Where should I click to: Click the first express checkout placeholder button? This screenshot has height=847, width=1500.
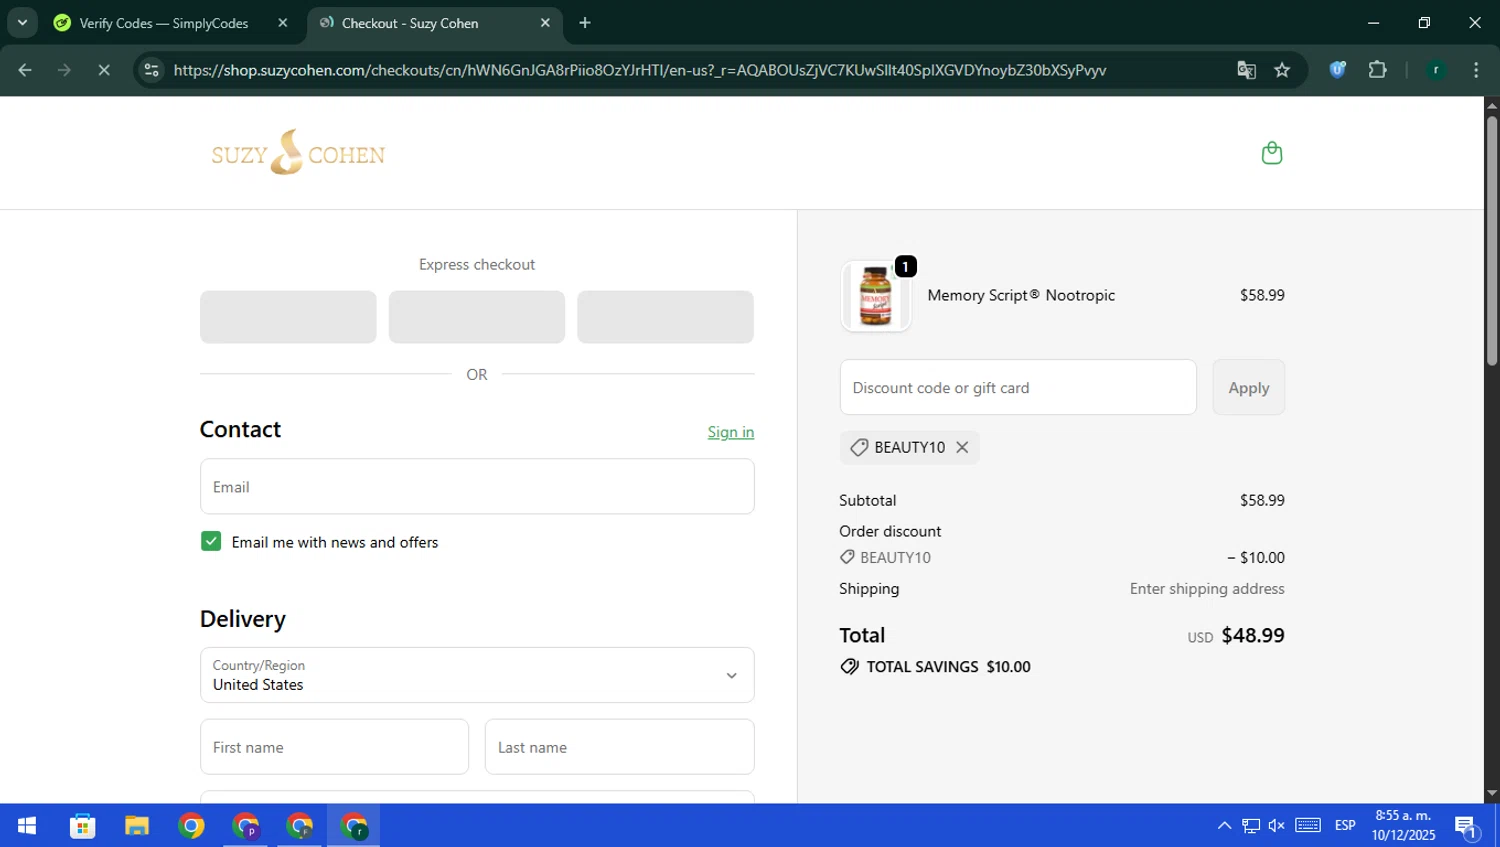coord(288,317)
